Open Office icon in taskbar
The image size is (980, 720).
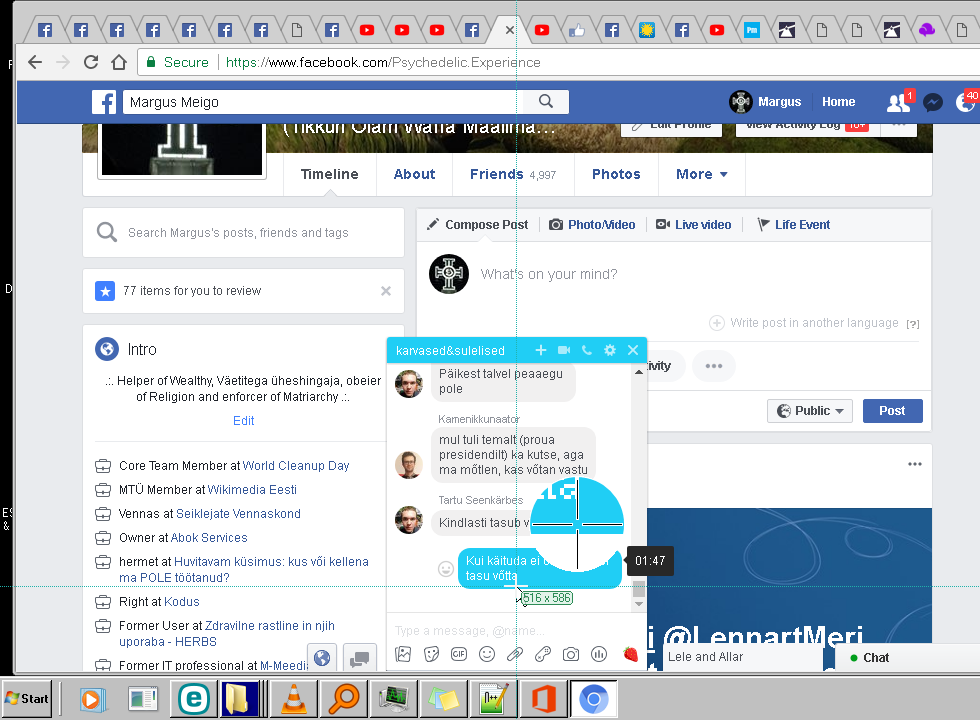point(544,699)
